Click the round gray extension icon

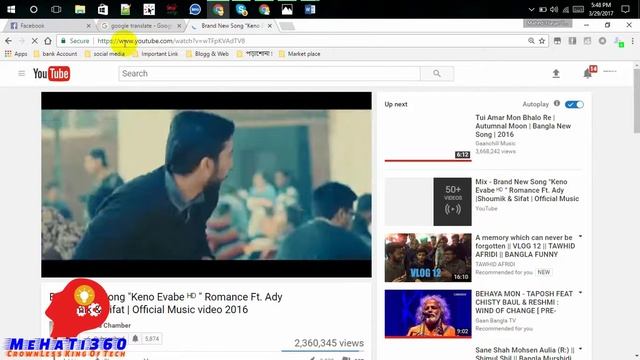[x=602, y=41]
